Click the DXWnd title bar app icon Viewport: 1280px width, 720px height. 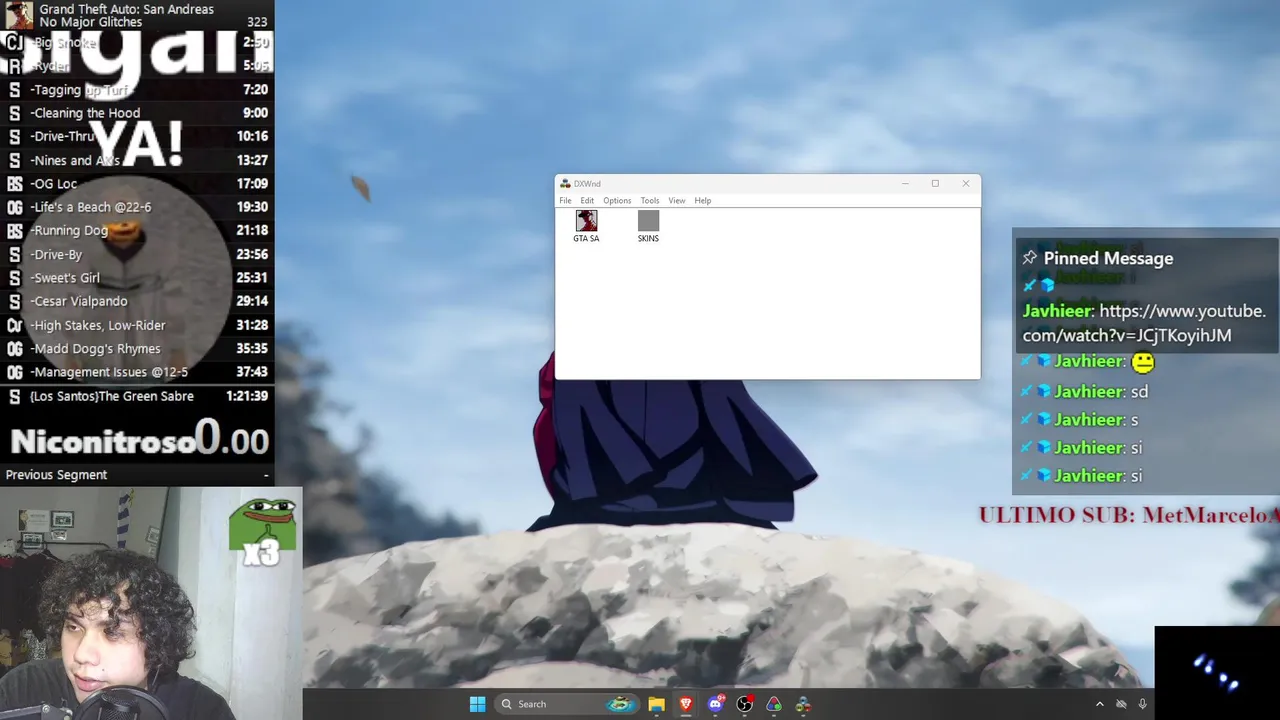[565, 184]
